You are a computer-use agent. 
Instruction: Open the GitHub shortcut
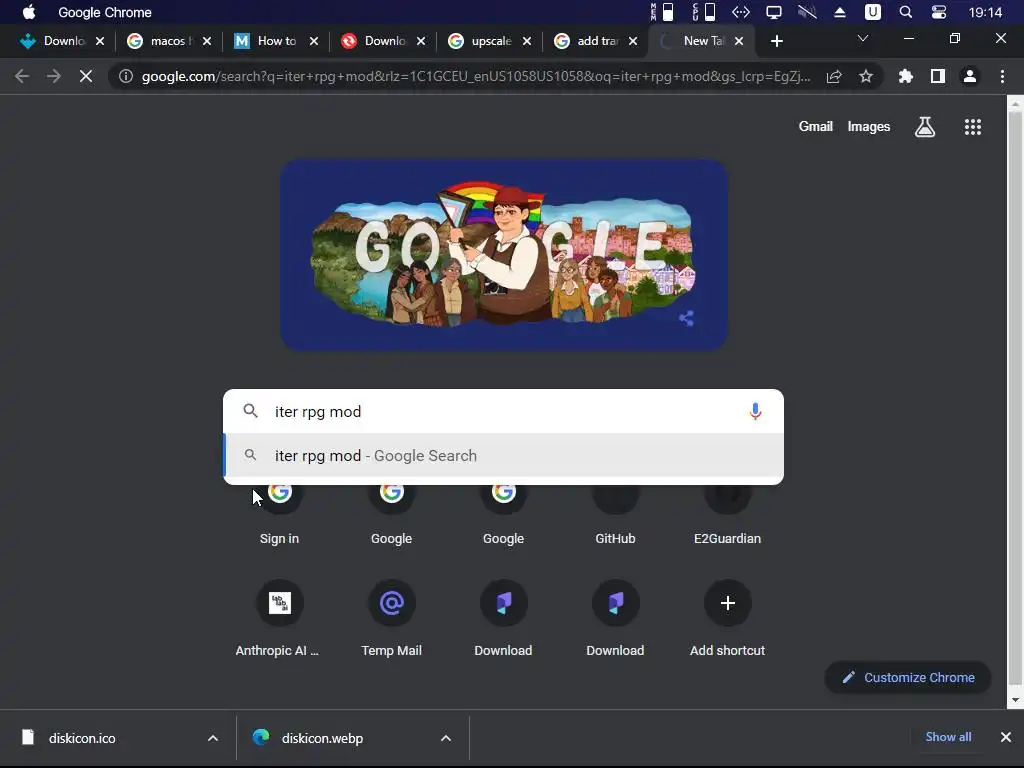[x=615, y=516]
